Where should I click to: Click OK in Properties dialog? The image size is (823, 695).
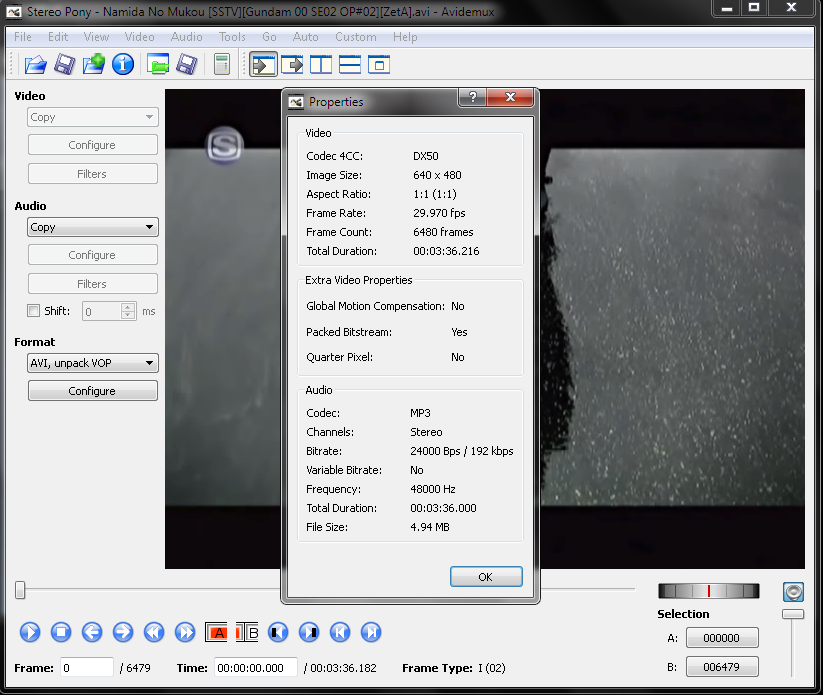click(486, 577)
